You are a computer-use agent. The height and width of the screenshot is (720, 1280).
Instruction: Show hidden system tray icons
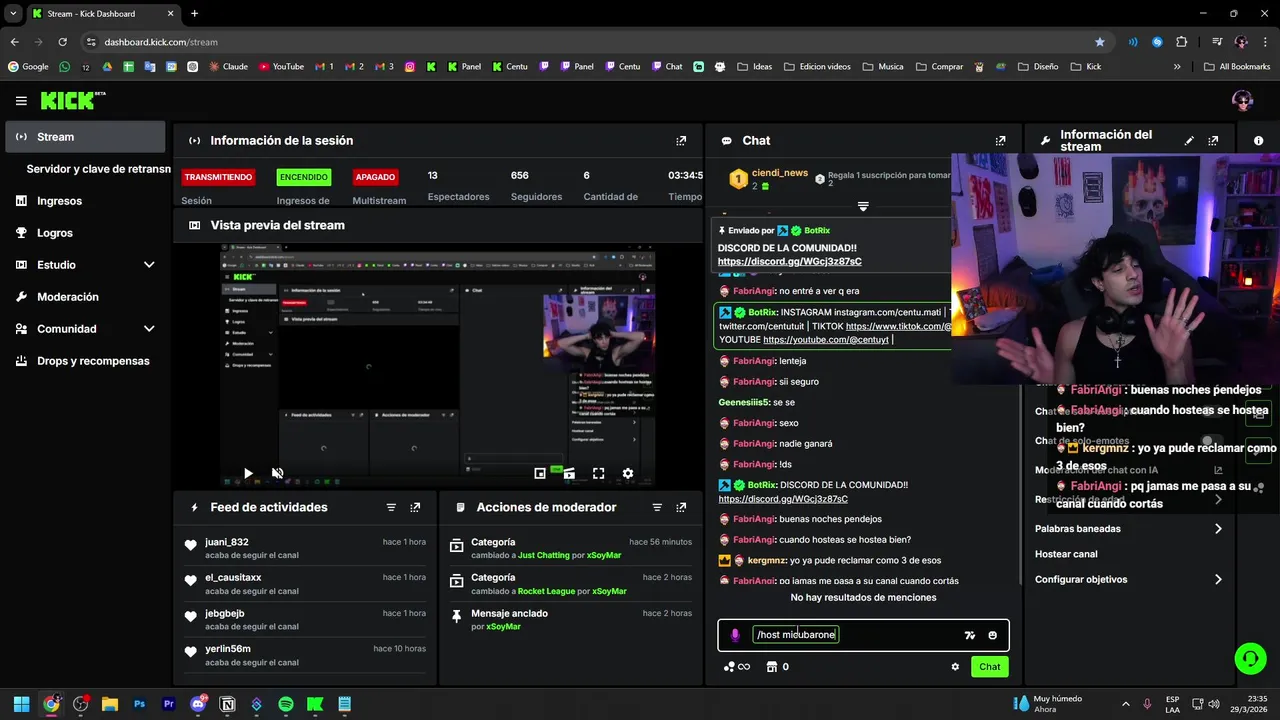[1126, 704]
